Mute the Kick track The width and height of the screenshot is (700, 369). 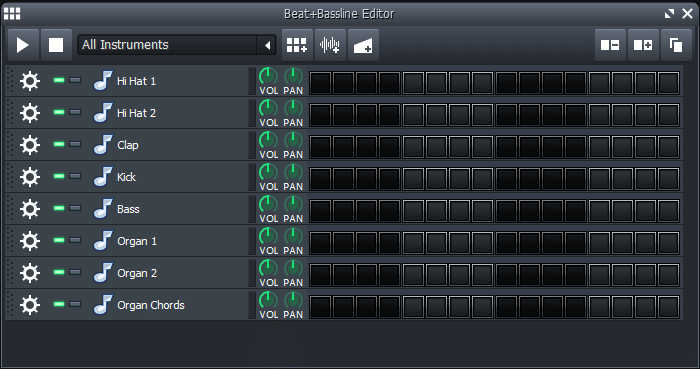tap(59, 176)
